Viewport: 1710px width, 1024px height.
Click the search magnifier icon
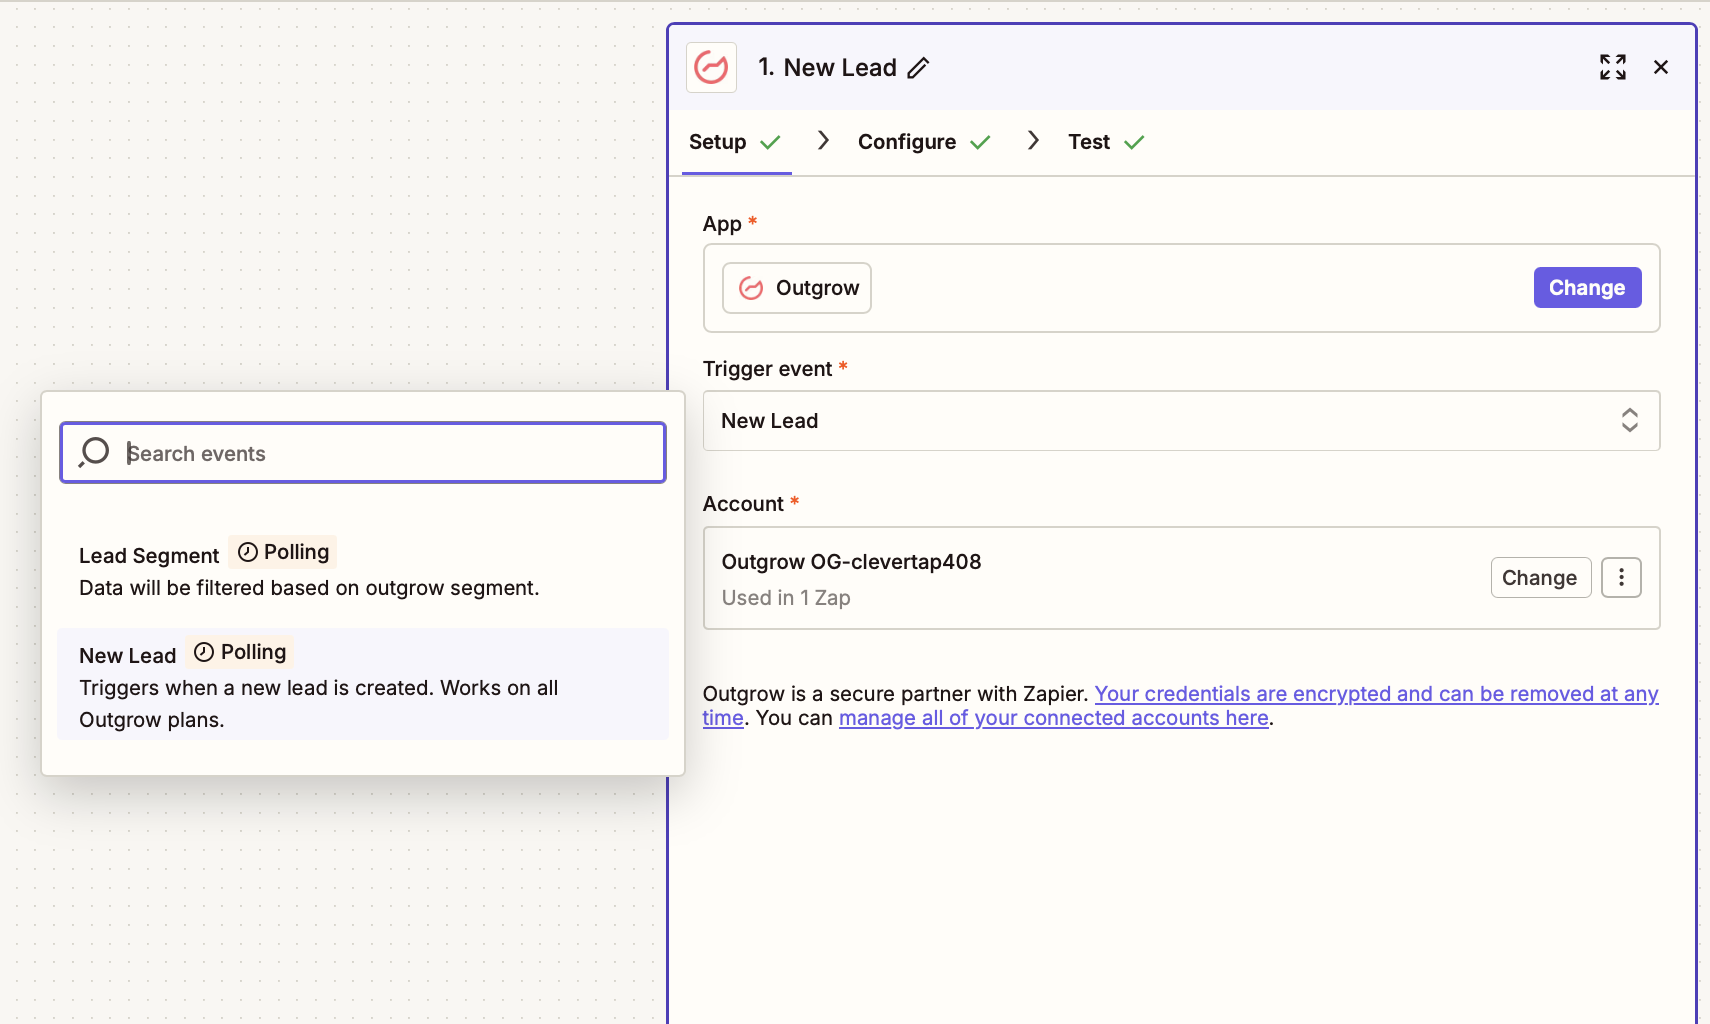click(x=94, y=453)
